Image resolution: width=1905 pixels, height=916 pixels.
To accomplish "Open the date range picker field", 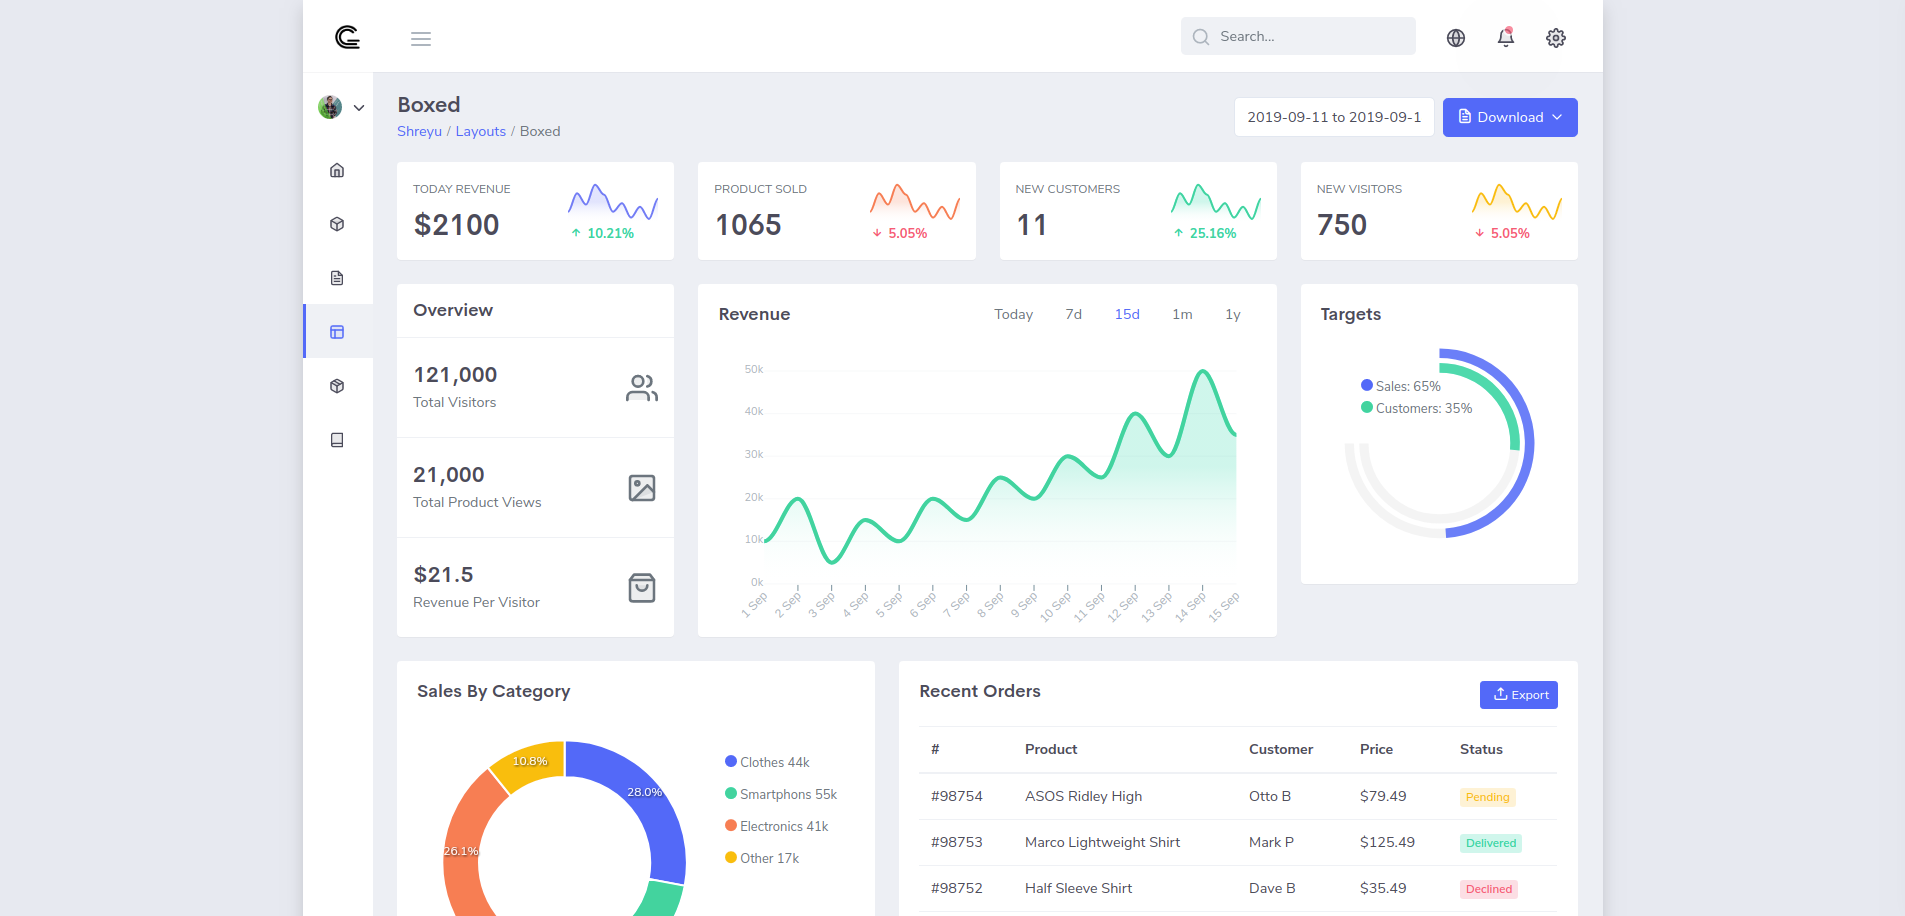I will click(1334, 117).
